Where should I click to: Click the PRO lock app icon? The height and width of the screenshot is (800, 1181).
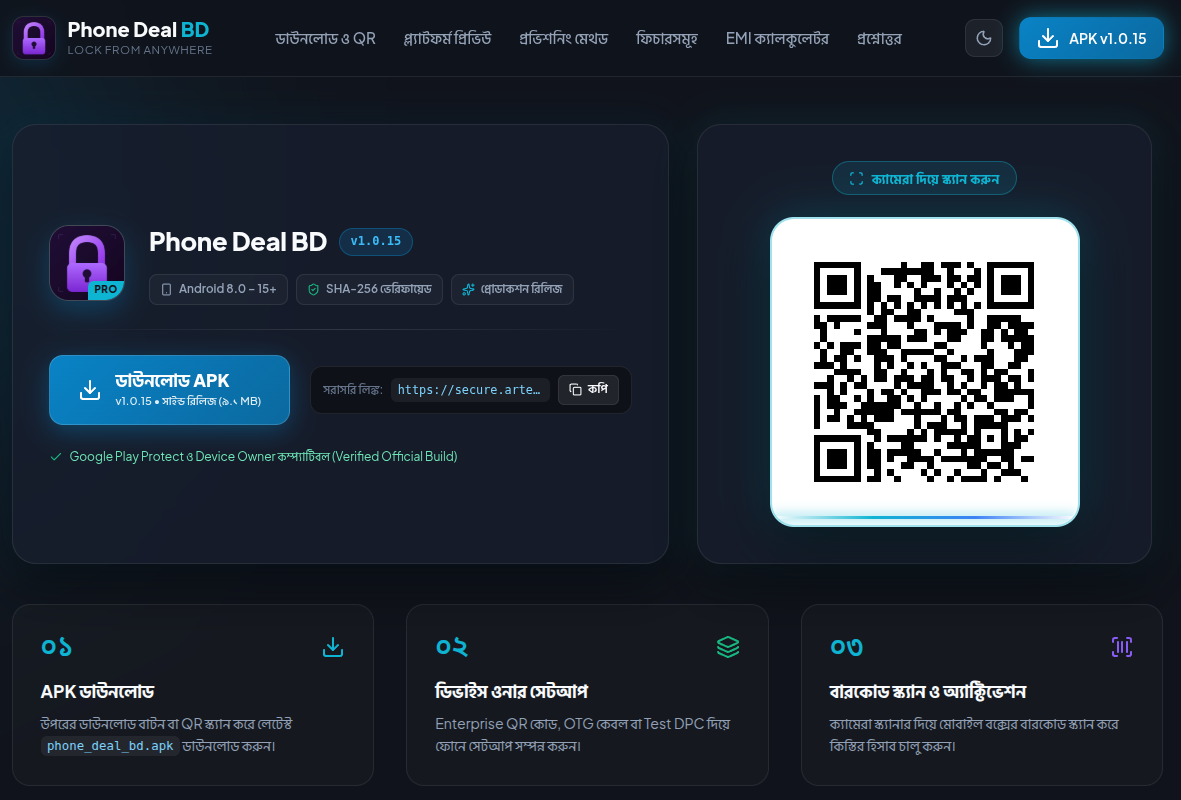pyautogui.click(x=87, y=263)
